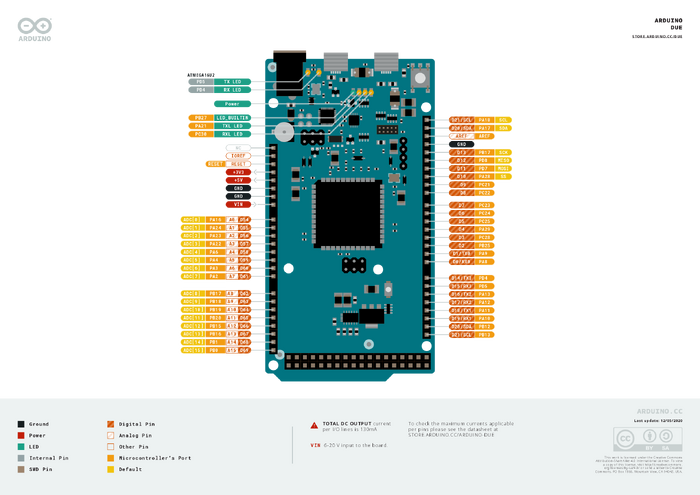Viewport: 700px width, 495px height.
Task: Click the +3V3 power pin label
Action: coord(238,172)
